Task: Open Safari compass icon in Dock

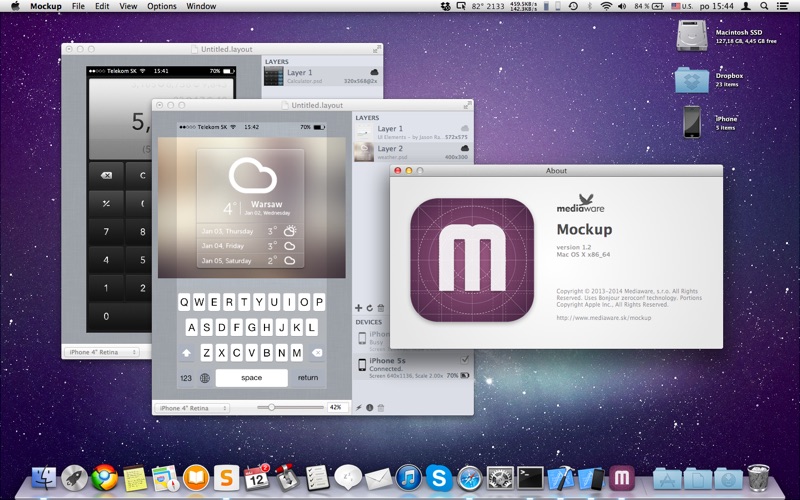Action: 469,478
